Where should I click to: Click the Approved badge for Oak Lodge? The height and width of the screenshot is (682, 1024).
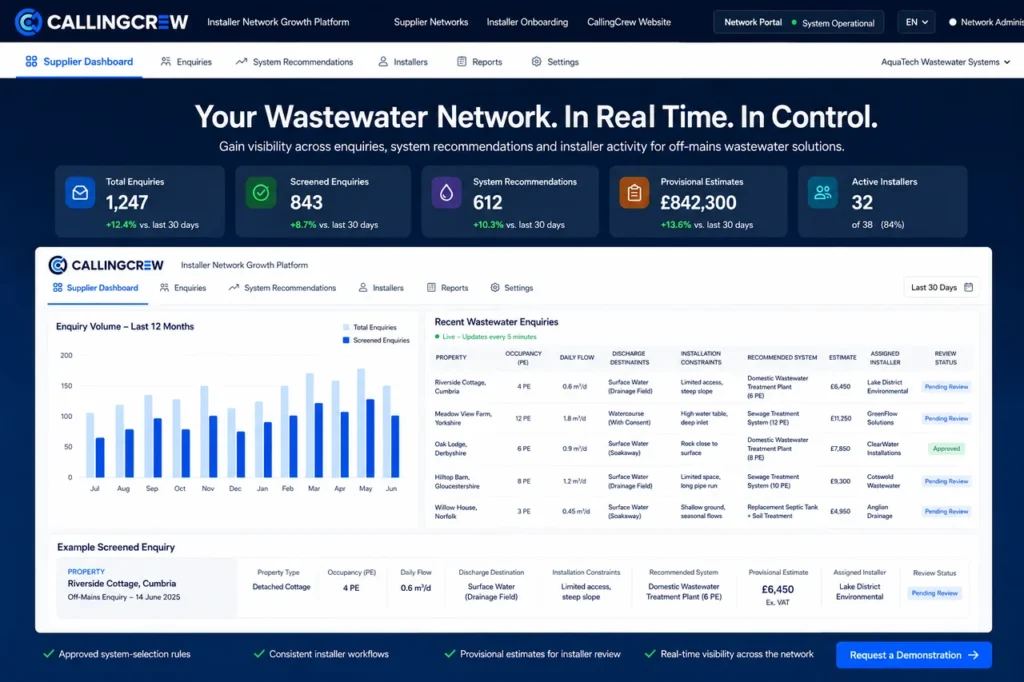[946, 449]
